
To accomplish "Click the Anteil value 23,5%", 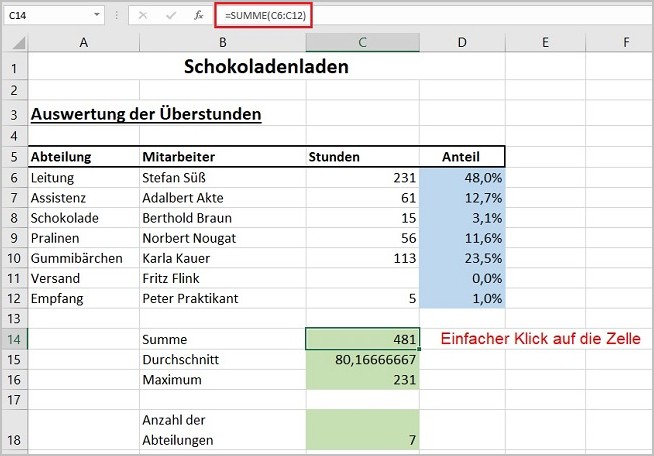I will click(x=462, y=258).
